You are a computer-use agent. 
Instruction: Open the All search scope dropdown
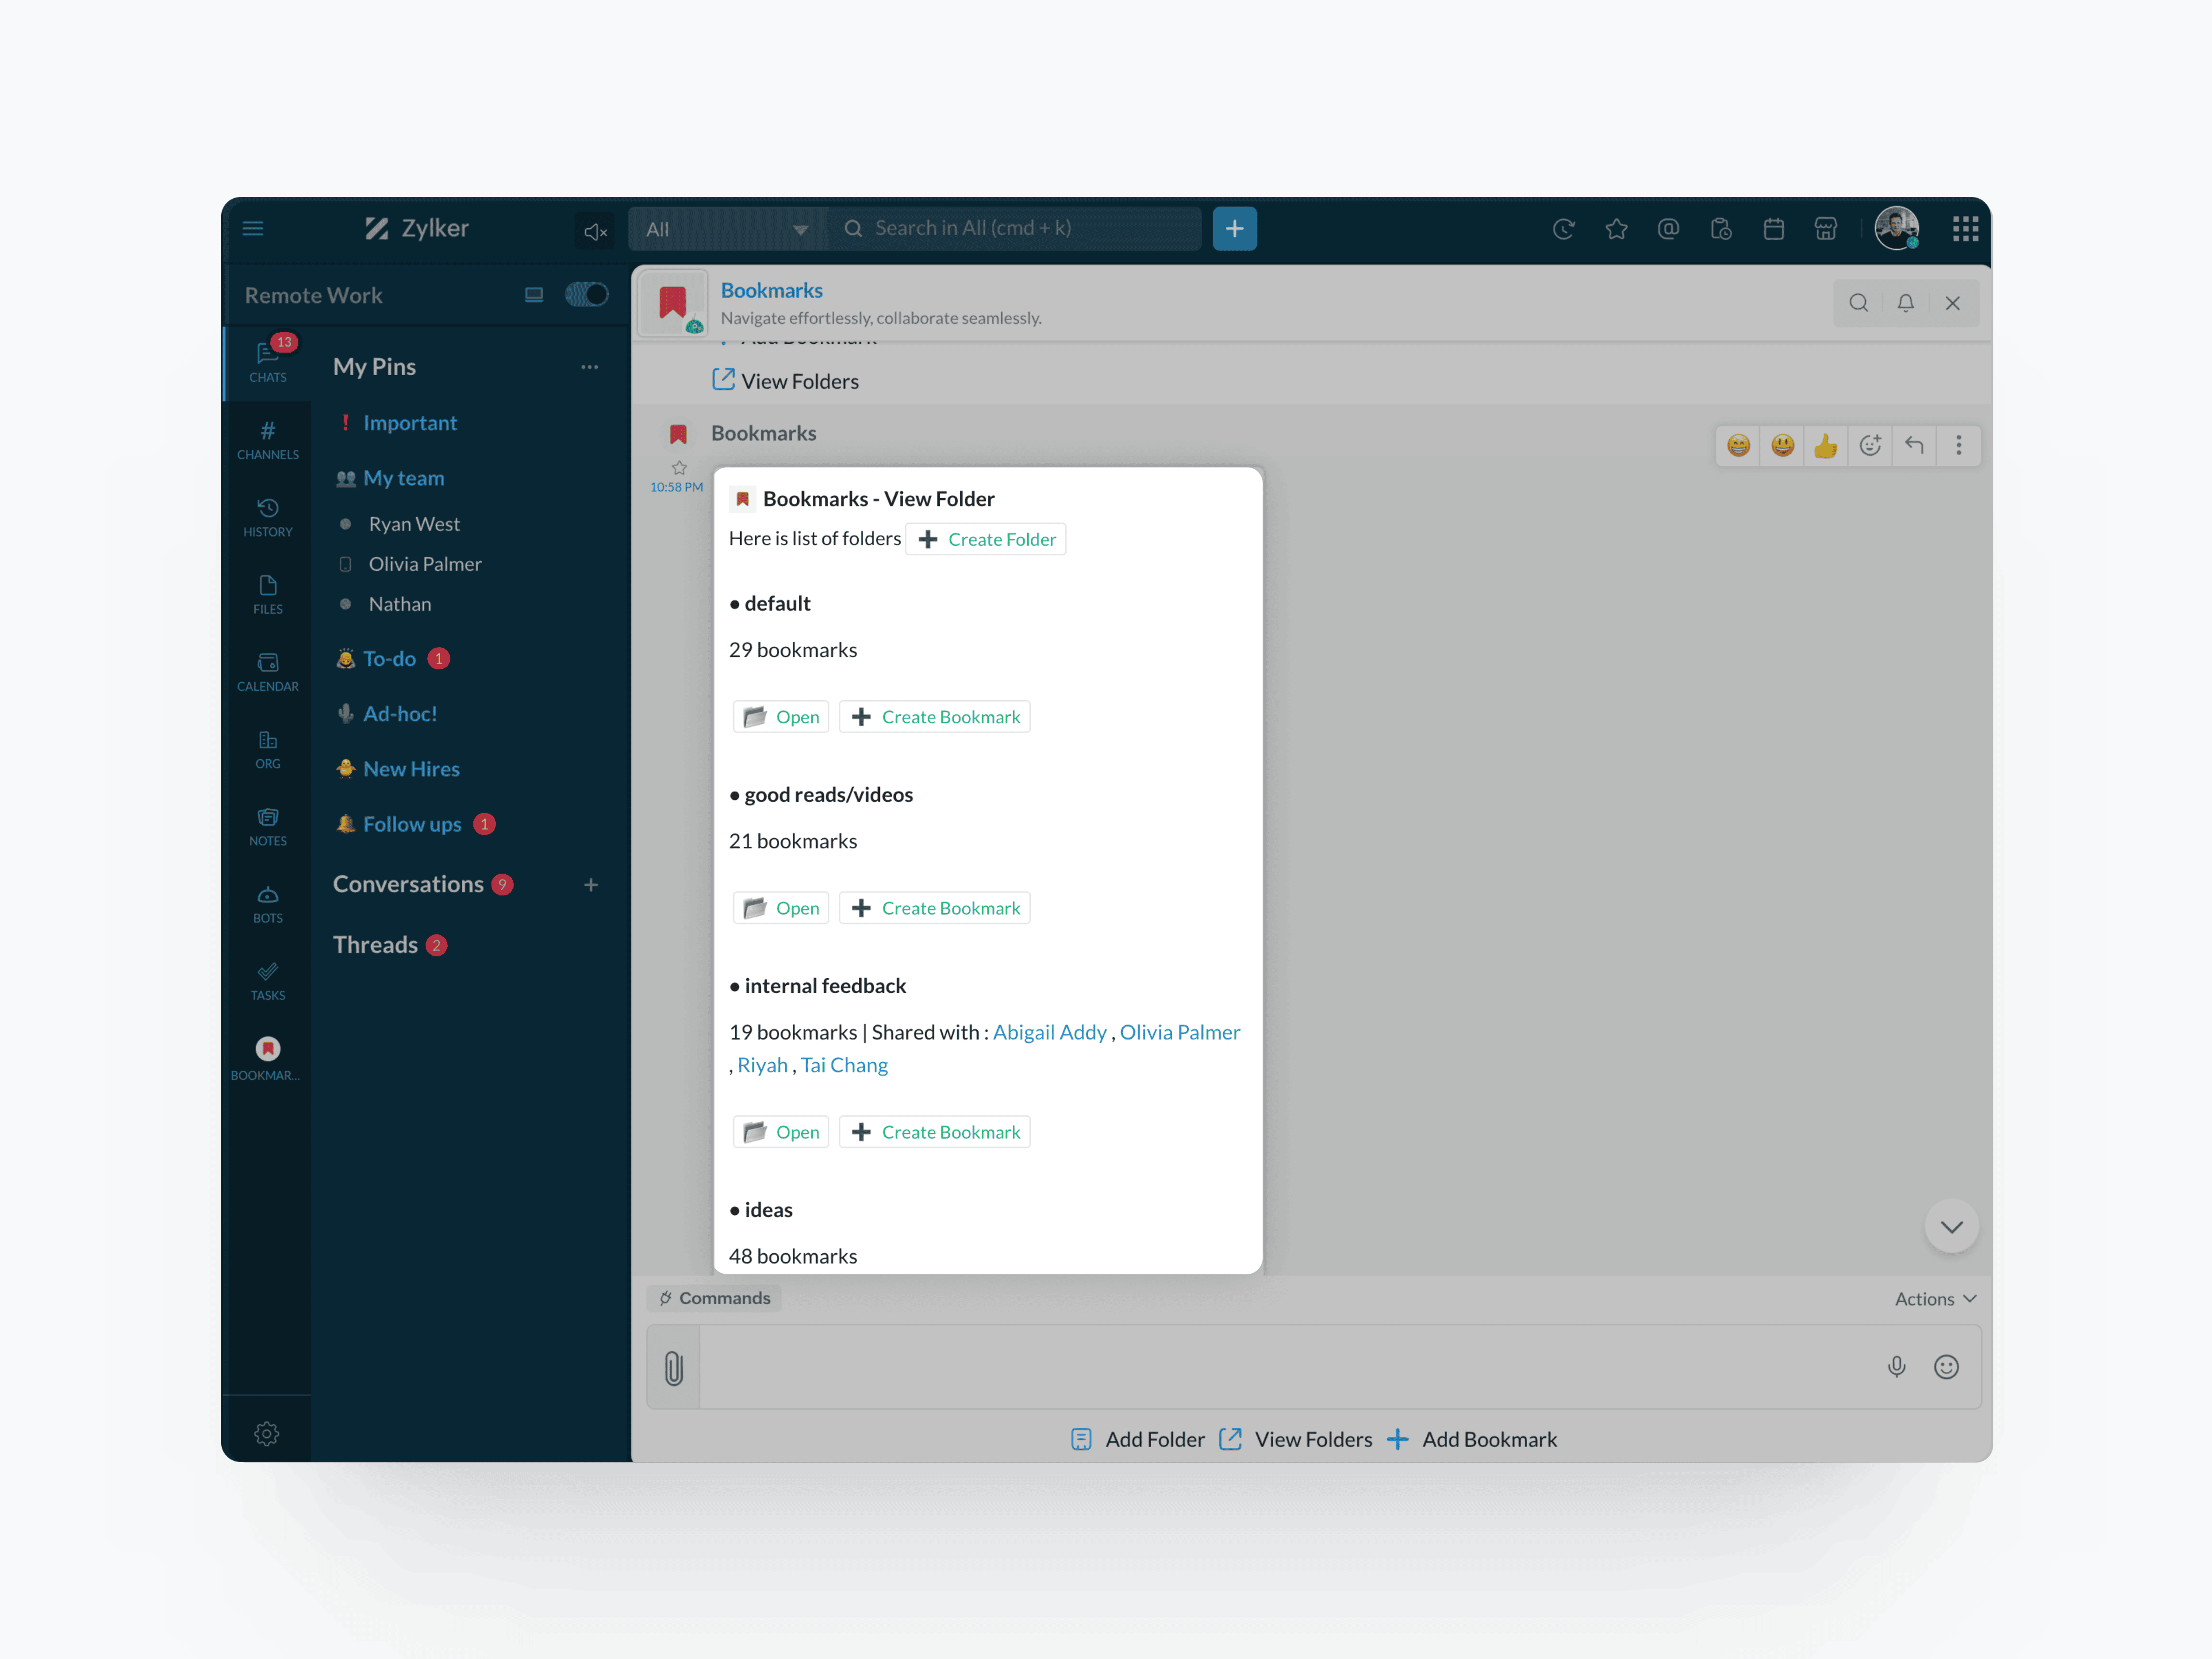tap(727, 229)
